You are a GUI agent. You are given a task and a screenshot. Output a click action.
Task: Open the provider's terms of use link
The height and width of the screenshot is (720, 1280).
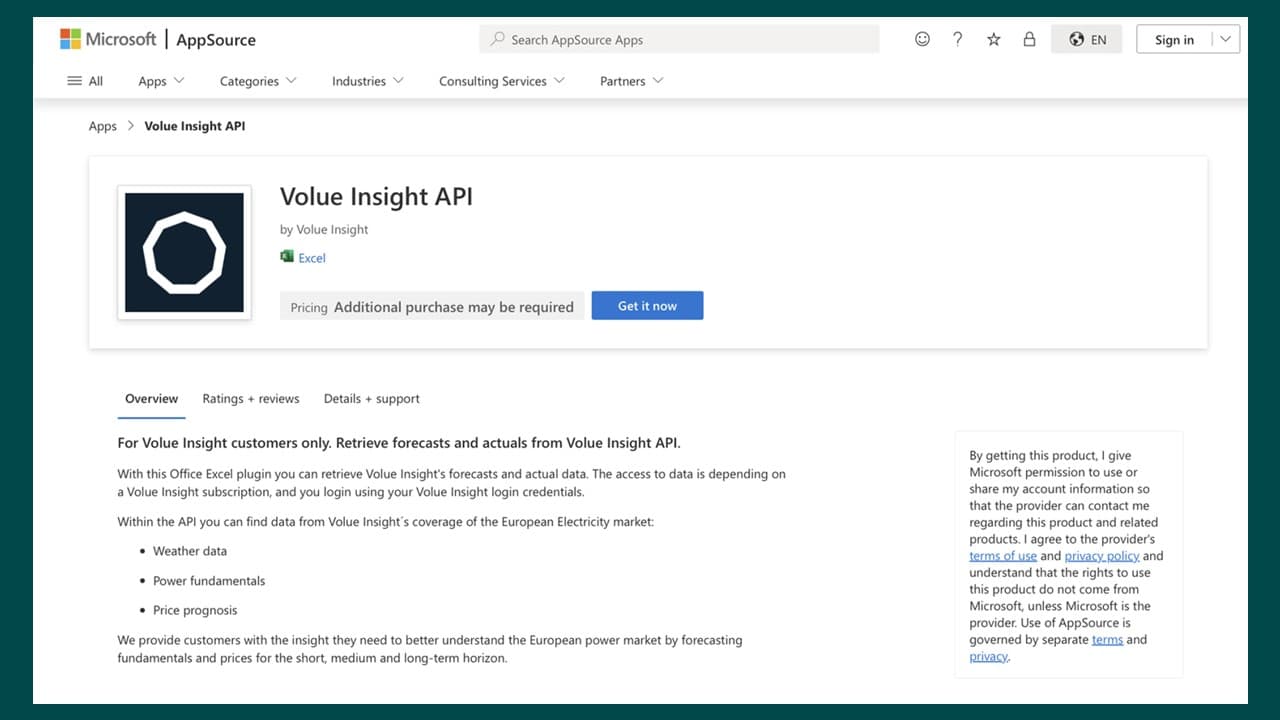click(x=1002, y=556)
